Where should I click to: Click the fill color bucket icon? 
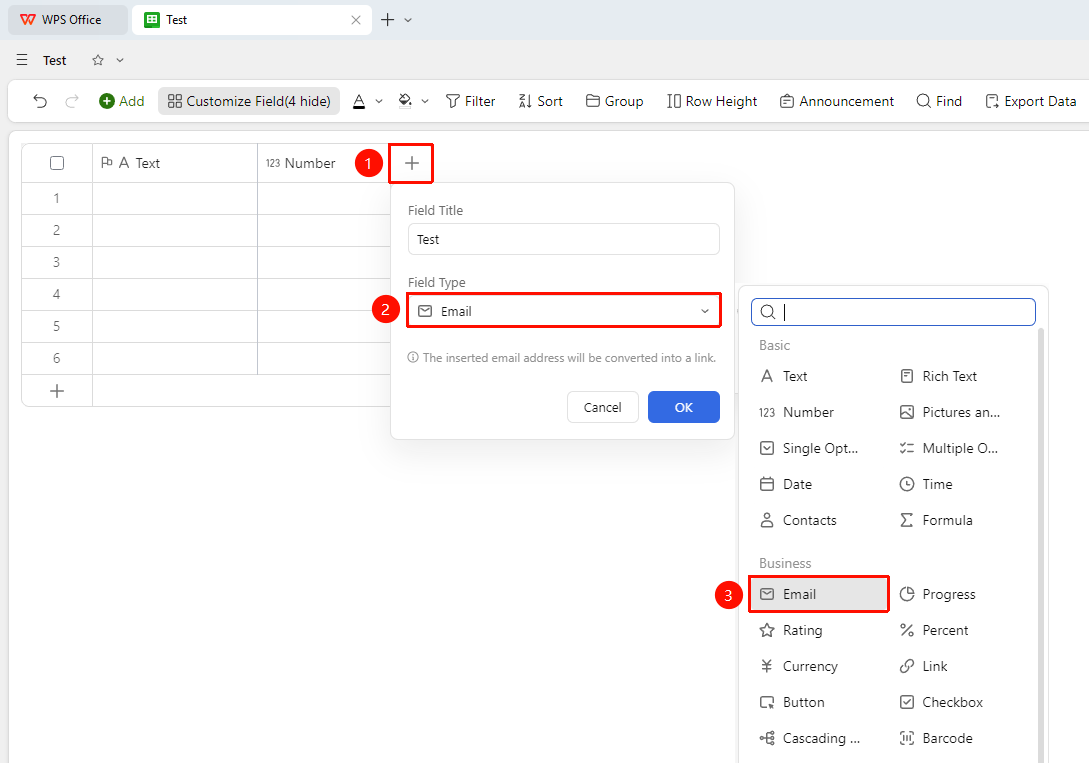point(405,101)
